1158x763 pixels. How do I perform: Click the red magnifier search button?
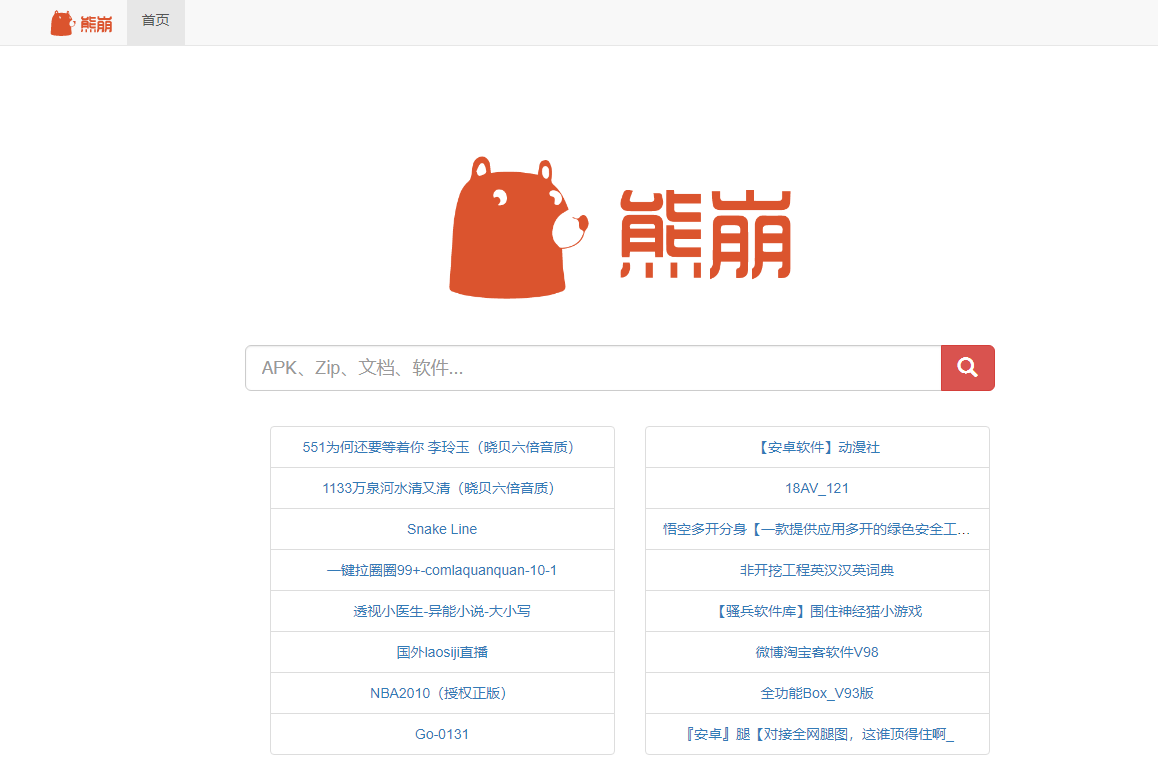point(967,368)
